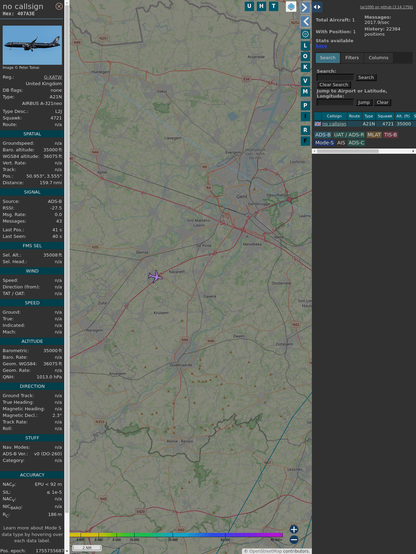Click the Clear Search button

click(334, 85)
